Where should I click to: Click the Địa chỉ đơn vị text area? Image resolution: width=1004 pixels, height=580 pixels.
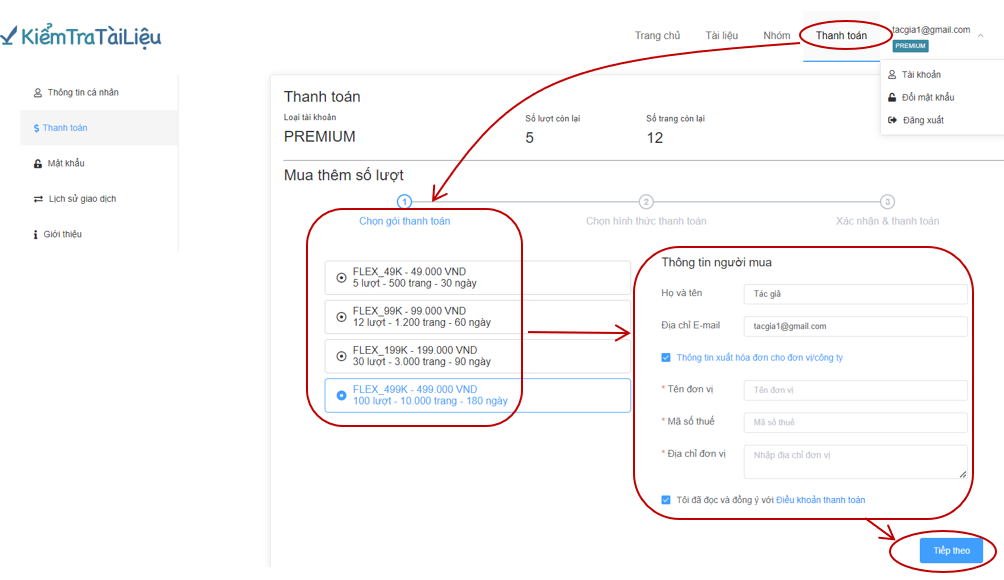pyautogui.click(x=855, y=462)
